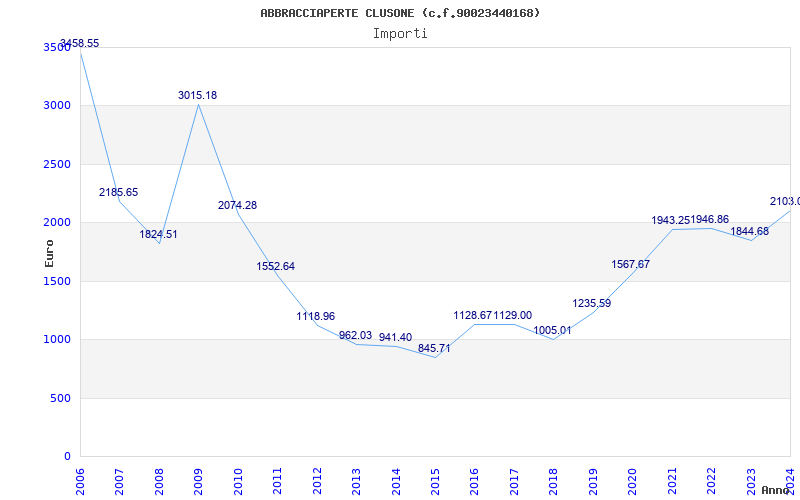
Task: Select the x-axis year label 2015
Action: tap(435, 482)
